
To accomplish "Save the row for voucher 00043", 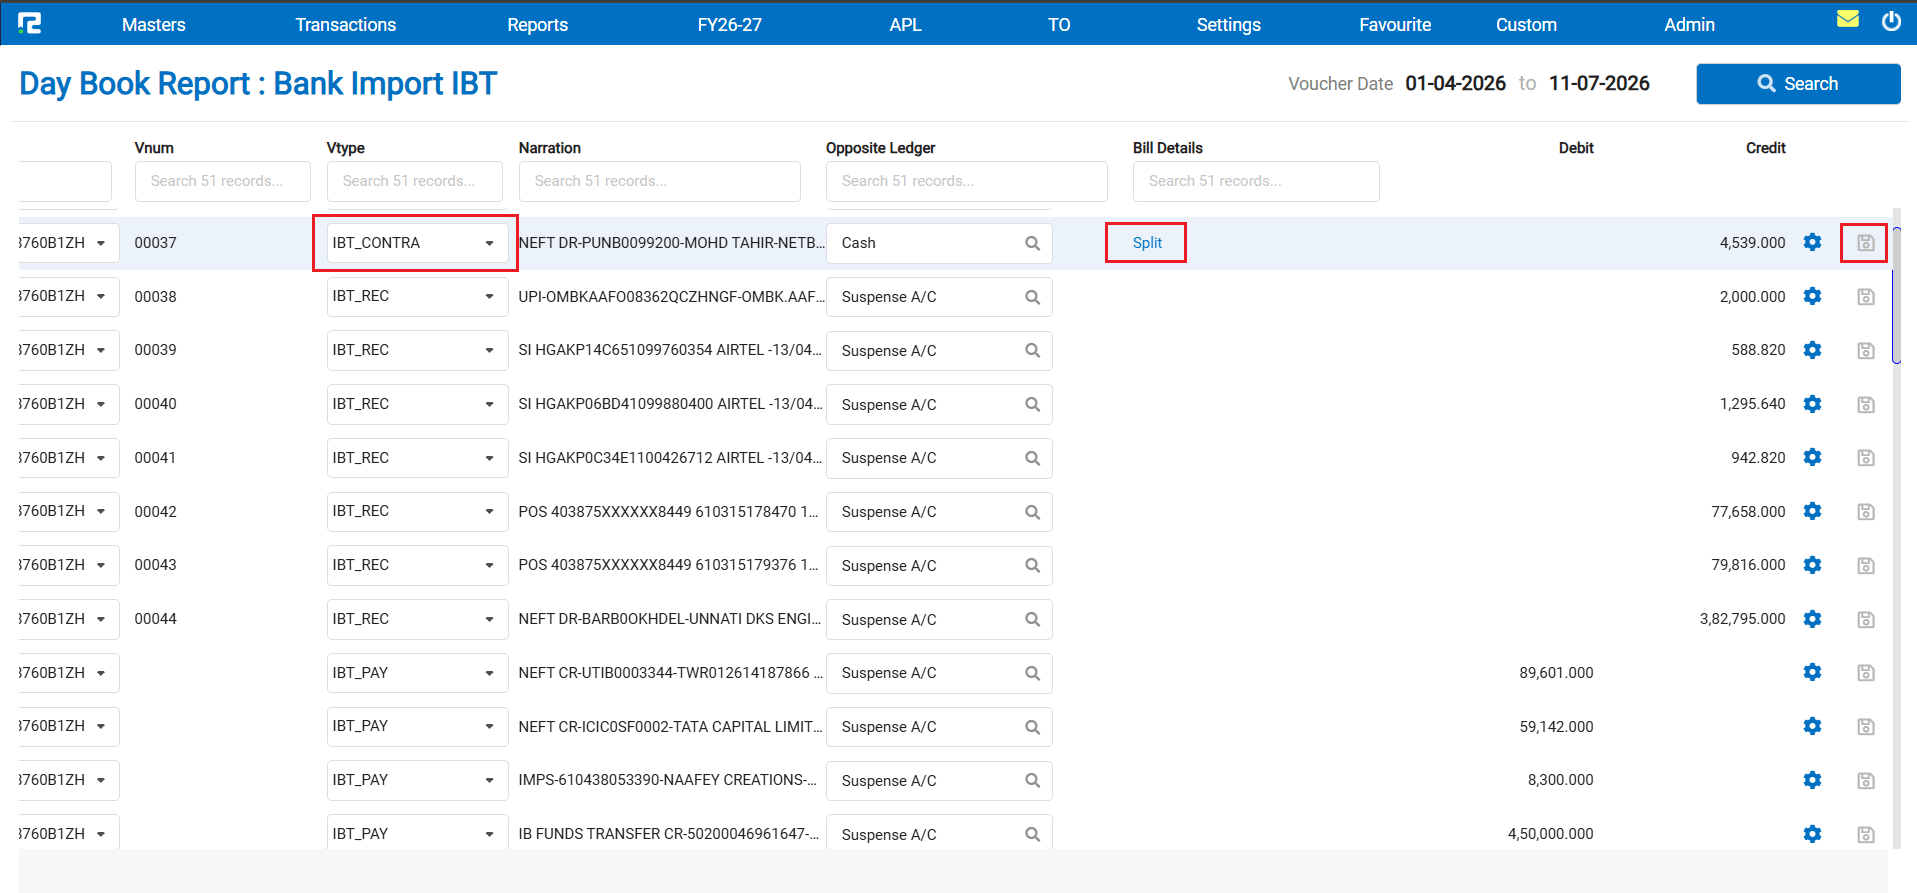I will 1865,566.
